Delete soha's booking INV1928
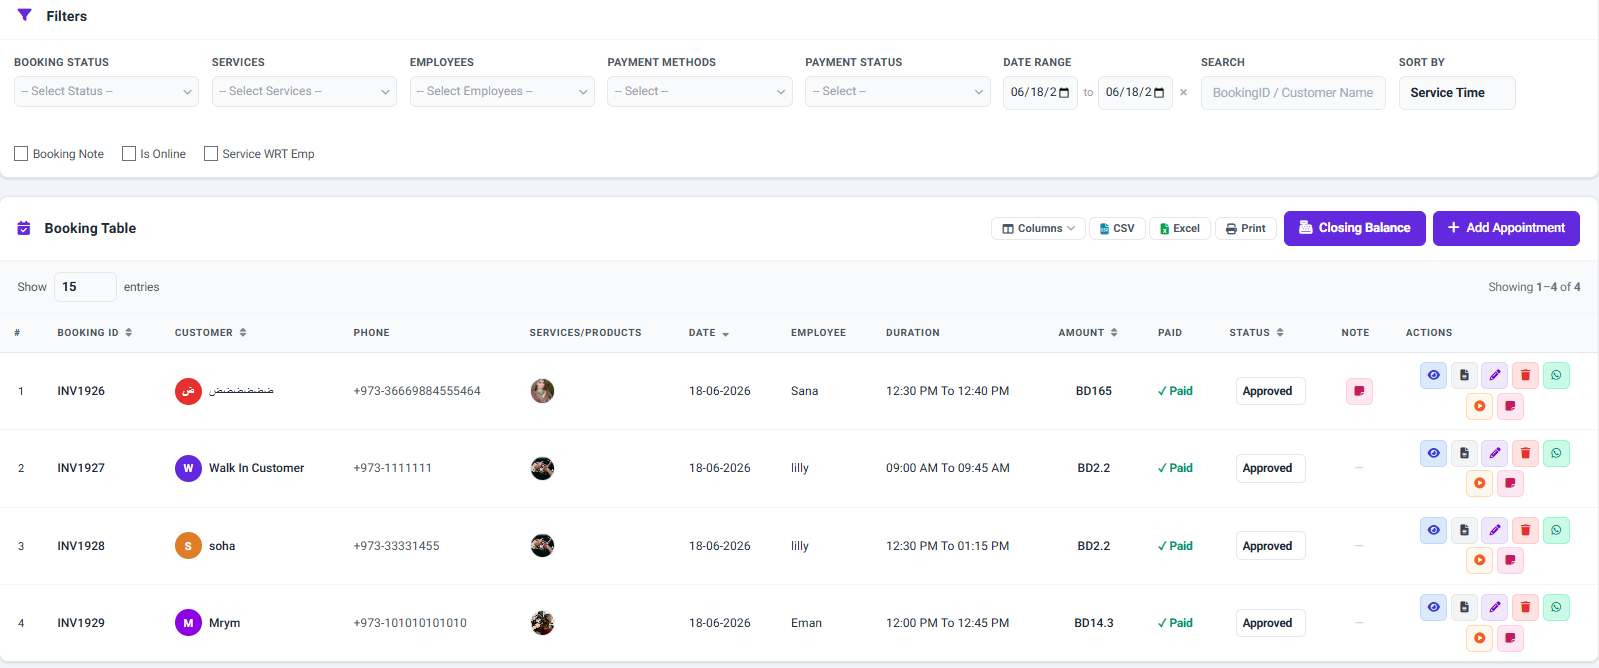1599x668 pixels. tap(1525, 530)
